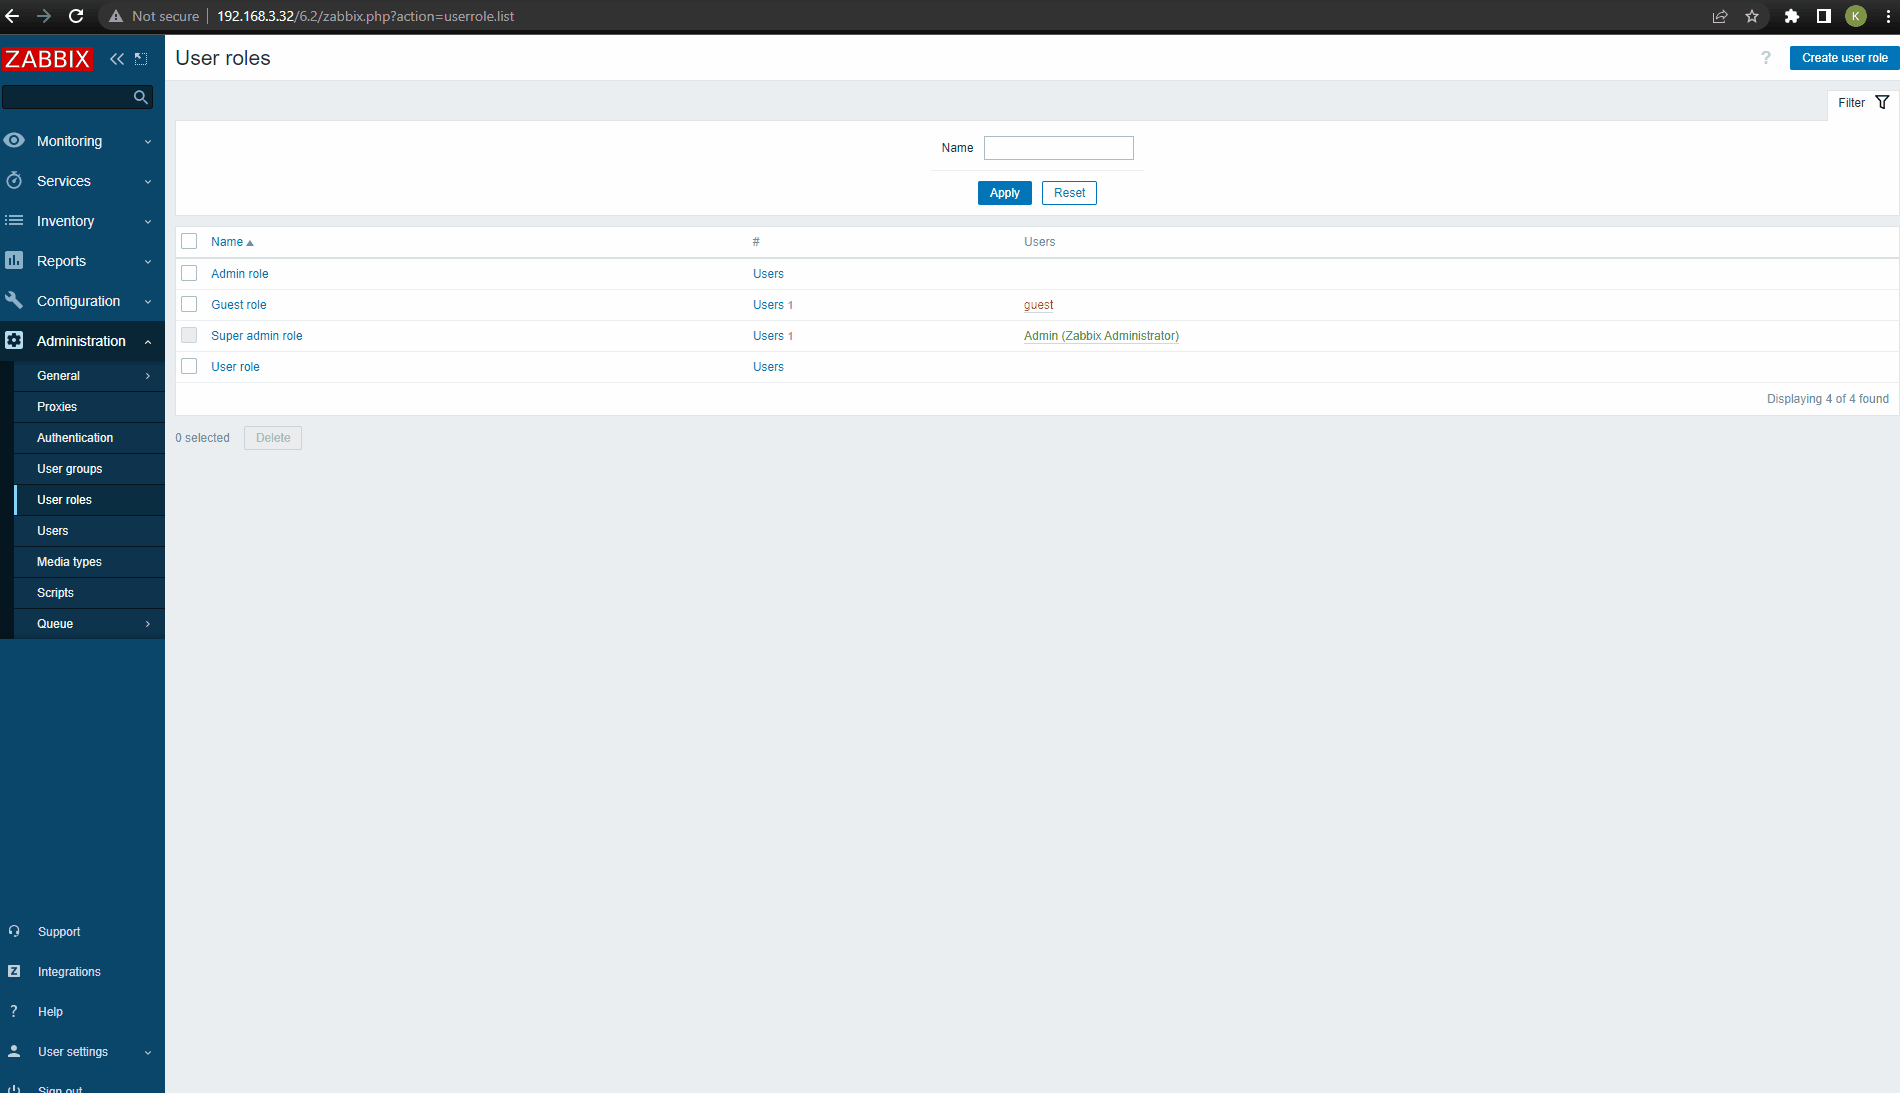Image resolution: width=1900 pixels, height=1093 pixels.
Task: Open Media types menu item
Action: pos(69,562)
